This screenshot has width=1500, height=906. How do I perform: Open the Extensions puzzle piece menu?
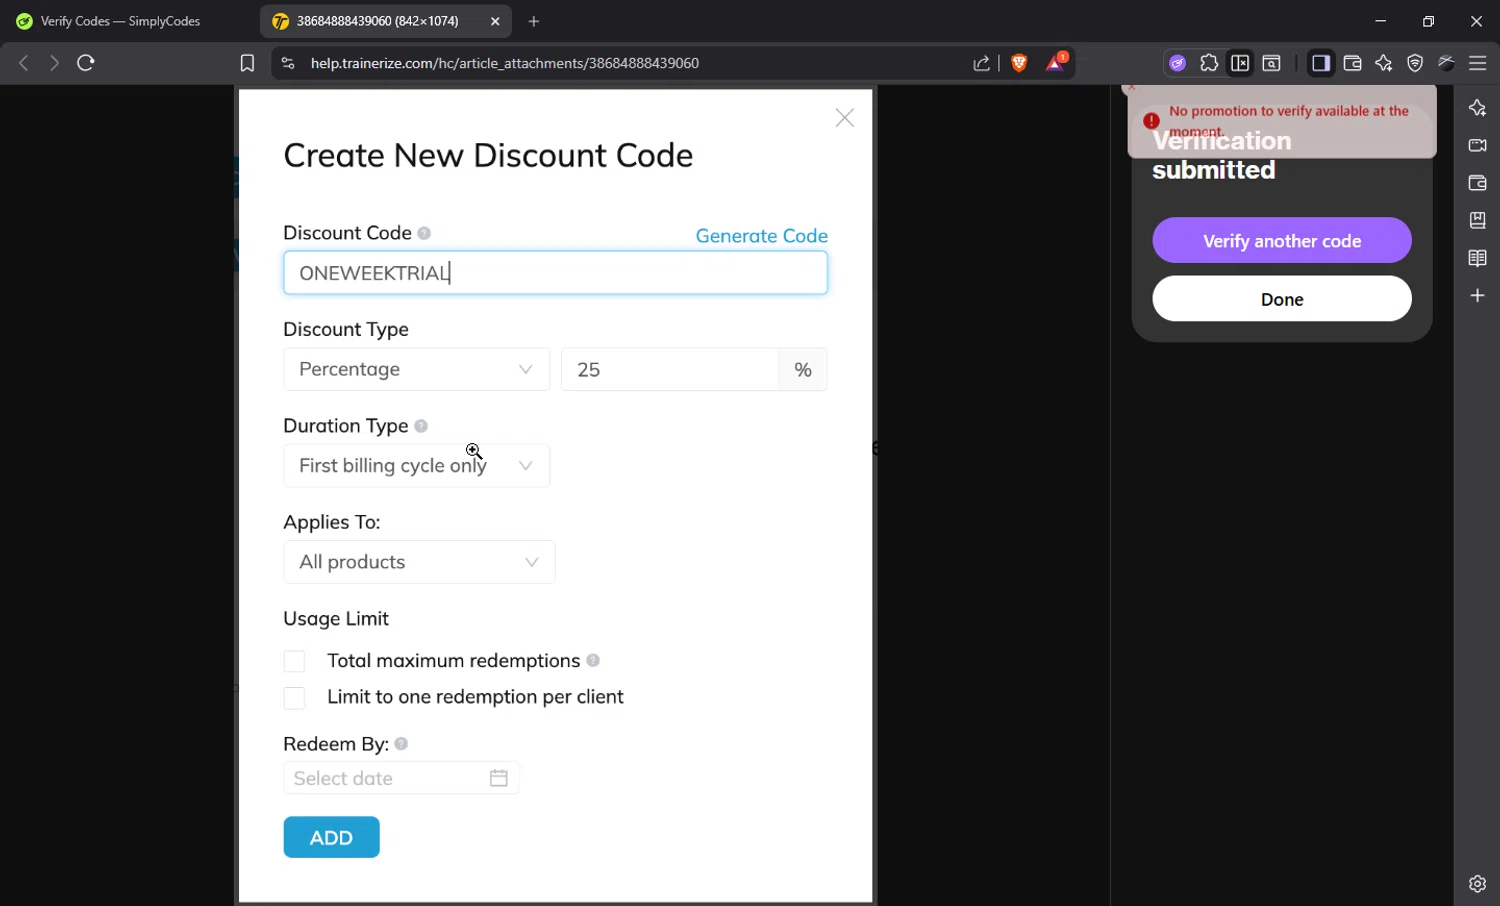(x=1209, y=63)
